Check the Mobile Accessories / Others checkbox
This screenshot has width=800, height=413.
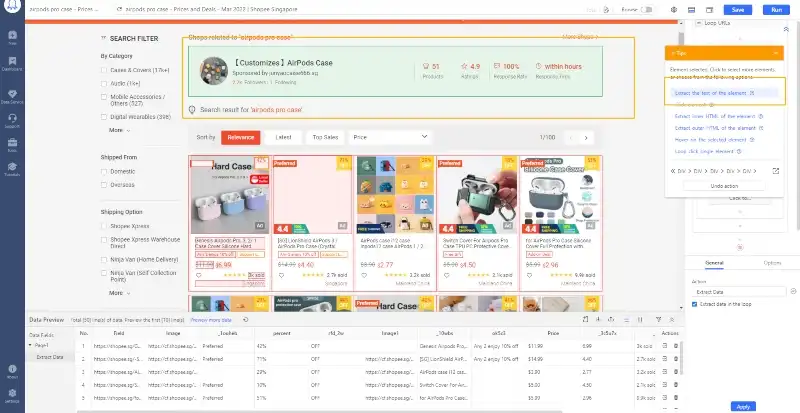click(x=104, y=97)
